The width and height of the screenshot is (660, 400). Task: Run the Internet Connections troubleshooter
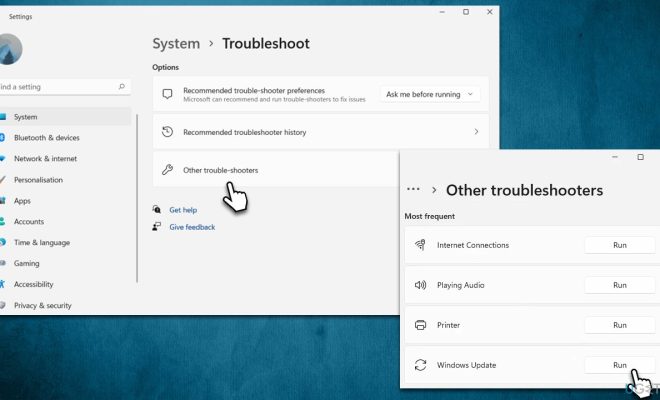click(x=620, y=245)
